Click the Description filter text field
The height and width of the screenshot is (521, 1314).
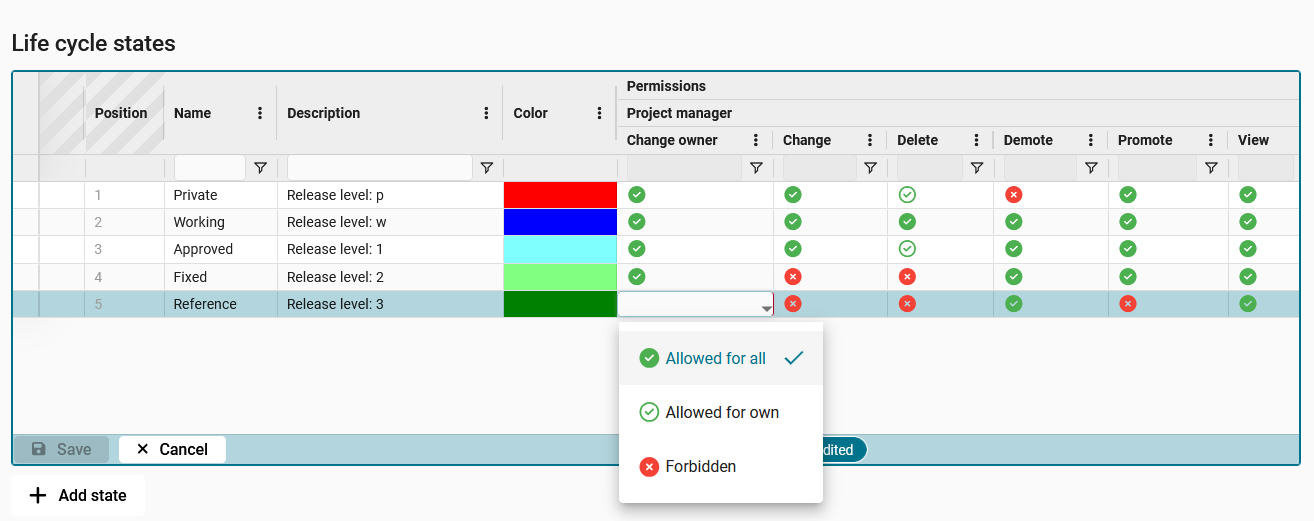tap(379, 168)
